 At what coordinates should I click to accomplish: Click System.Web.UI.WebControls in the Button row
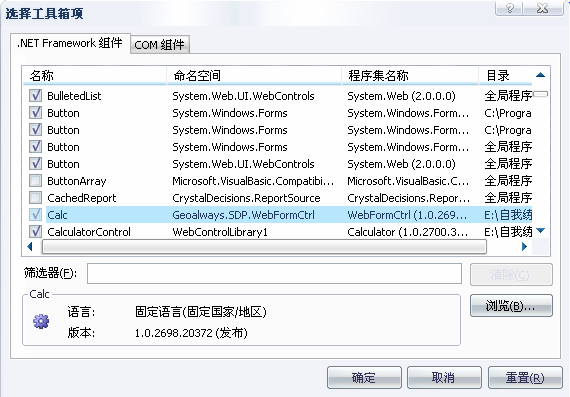[x=243, y=164]
